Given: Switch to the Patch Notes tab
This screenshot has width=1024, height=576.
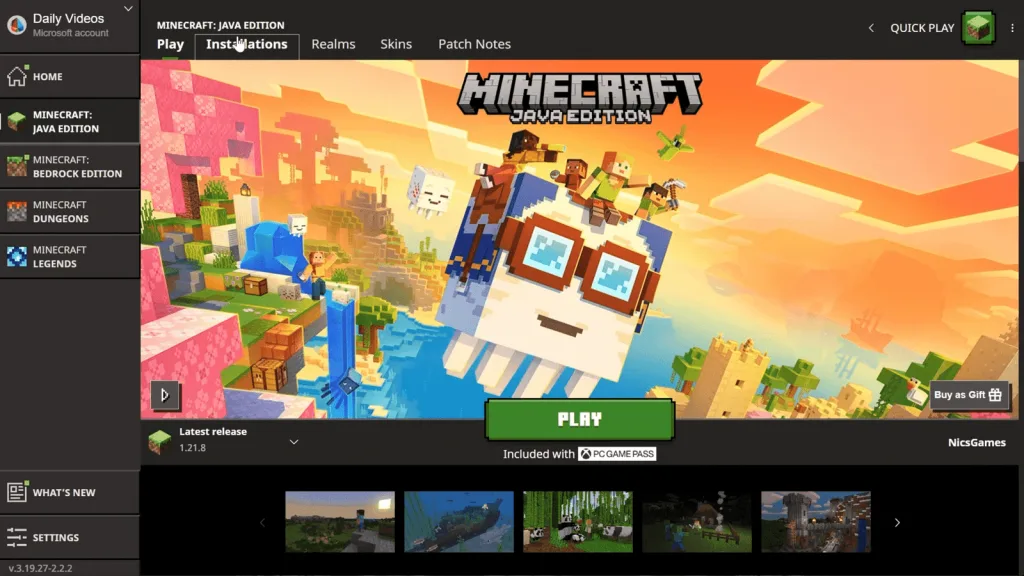Looking at the screenshot, I should (474, 44).
